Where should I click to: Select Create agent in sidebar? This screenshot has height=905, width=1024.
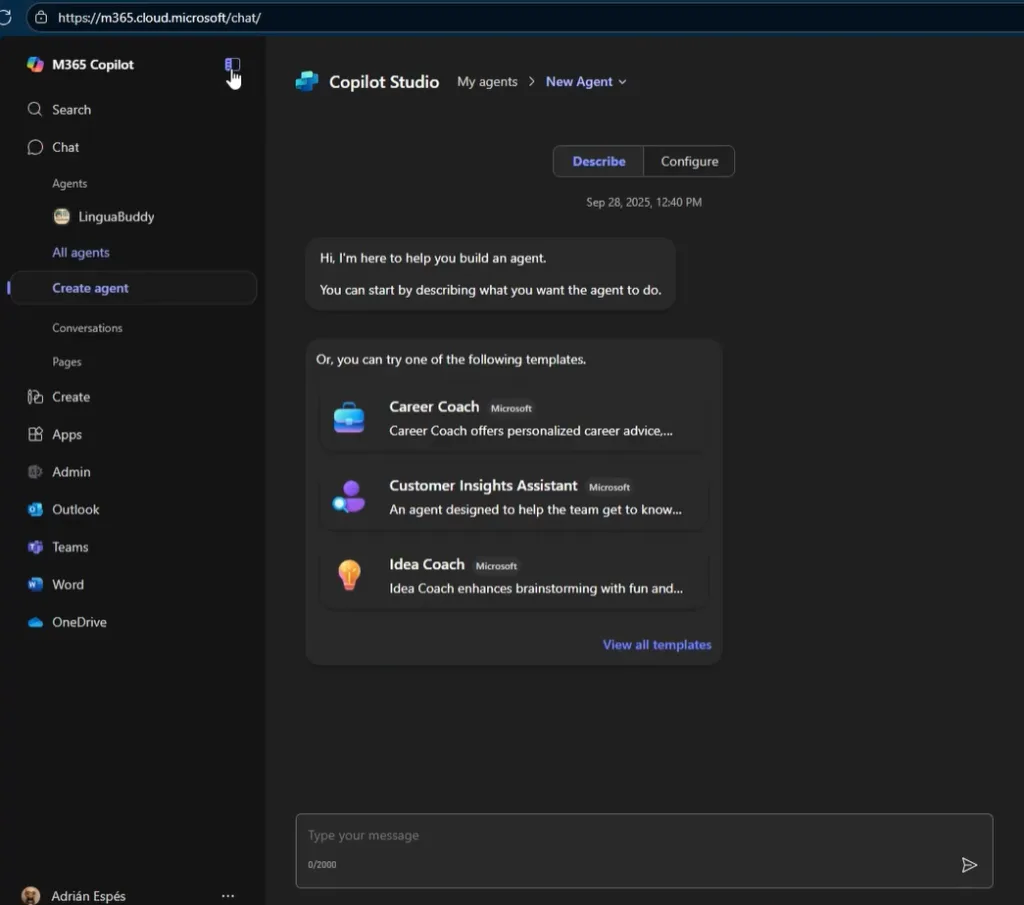pos(133,288)
